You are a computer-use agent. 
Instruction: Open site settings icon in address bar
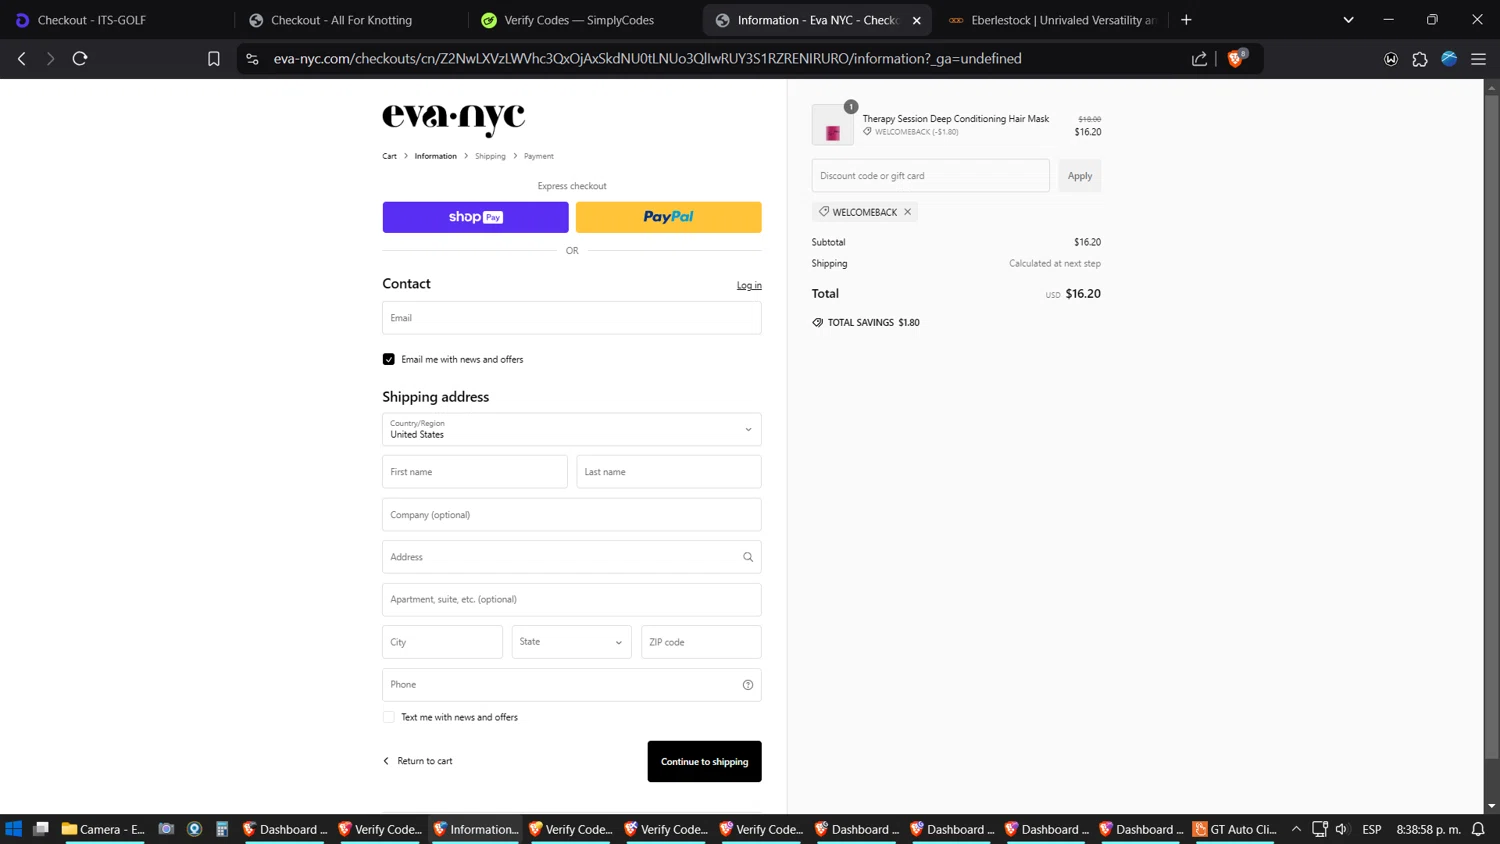coord(252,59)
